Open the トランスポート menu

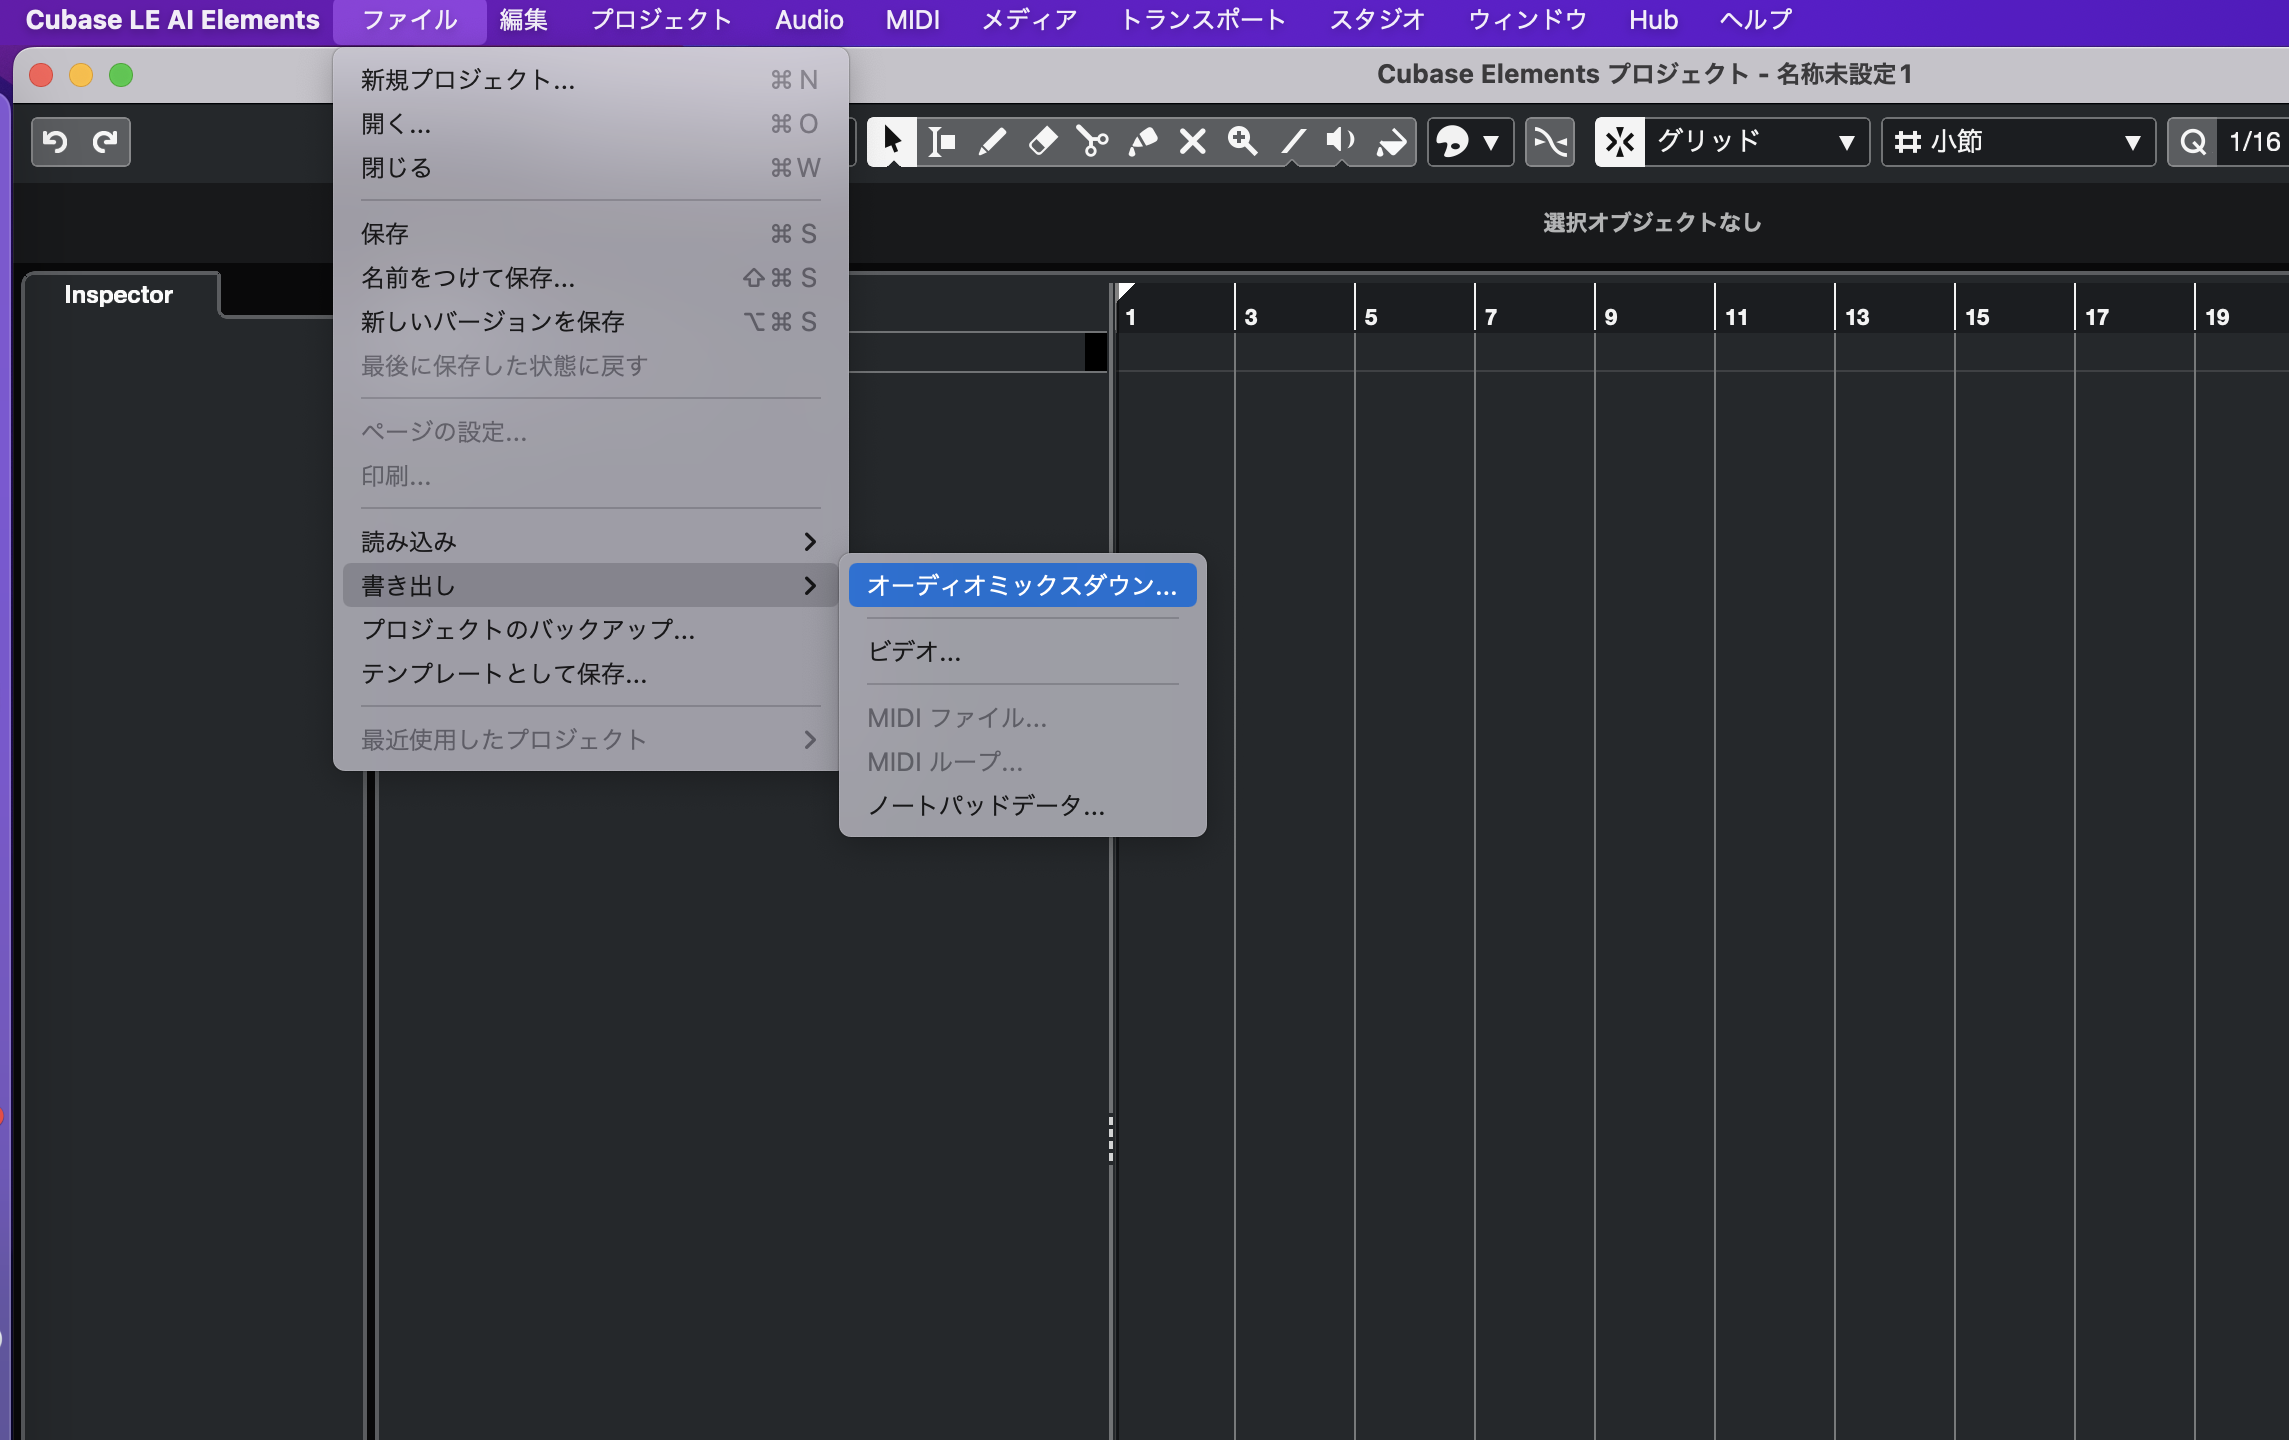[x=1203, y=20]
